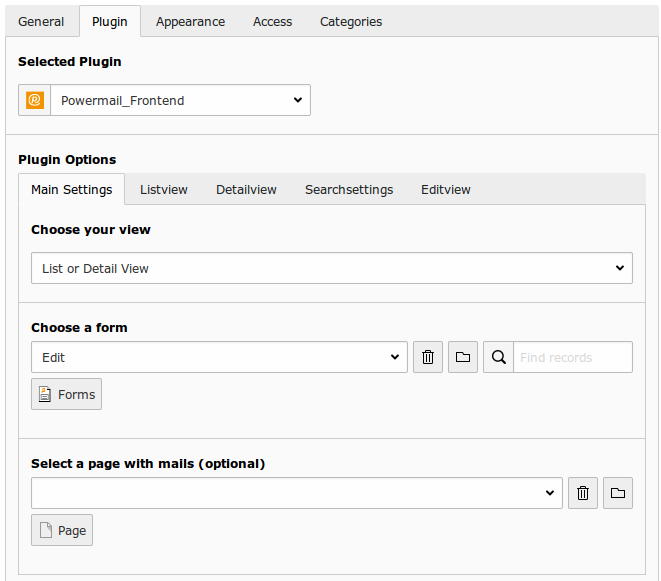The width and height of the screenshot is (661, 581).
Task: Switch to the General tab
Action: (x=41, y=21)
